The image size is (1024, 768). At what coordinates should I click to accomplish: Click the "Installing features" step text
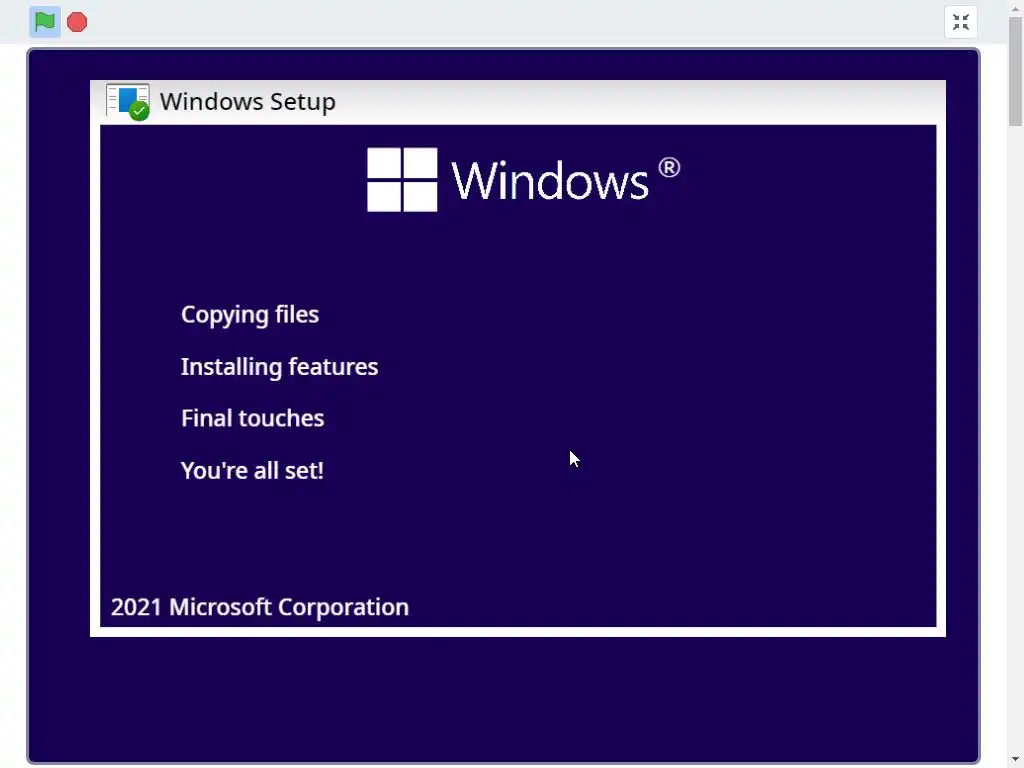pos(280,366)
